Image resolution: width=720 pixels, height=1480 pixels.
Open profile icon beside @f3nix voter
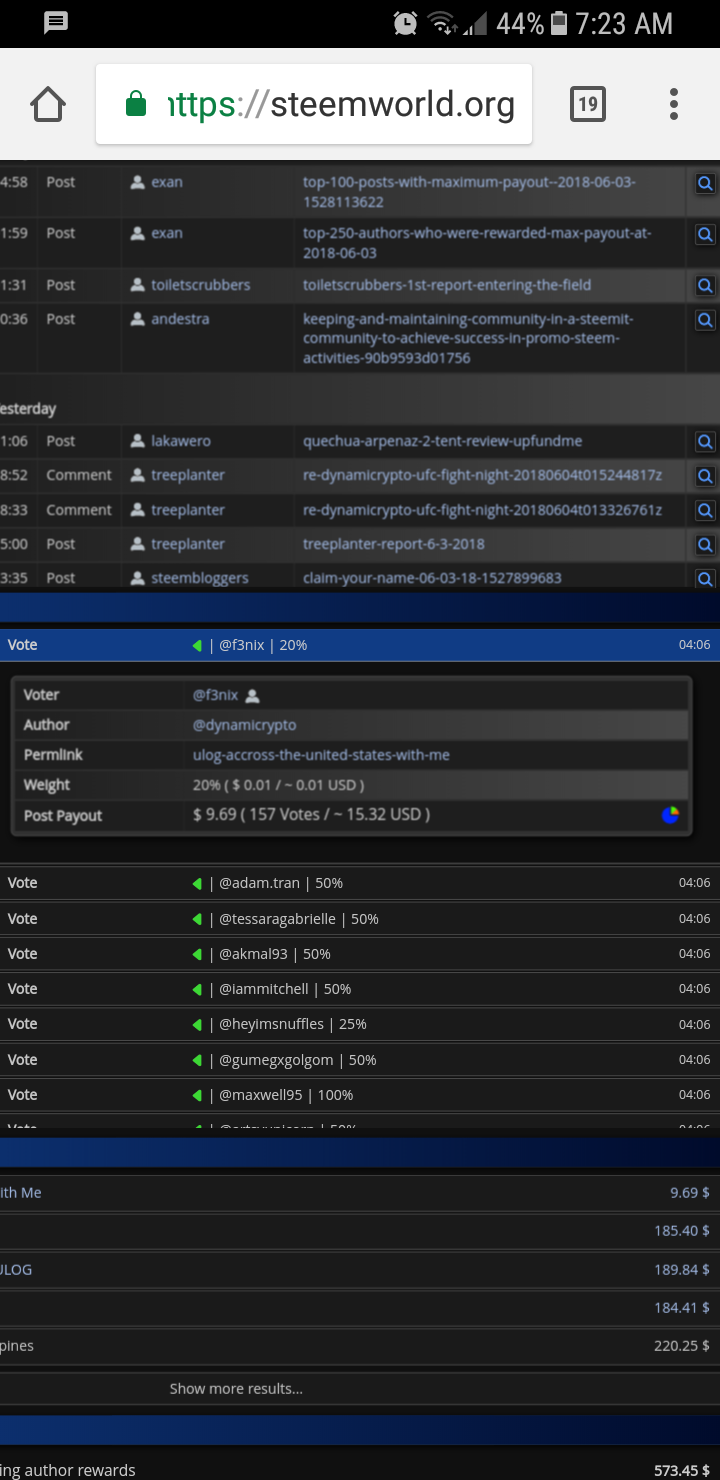(x=252, y=695)
